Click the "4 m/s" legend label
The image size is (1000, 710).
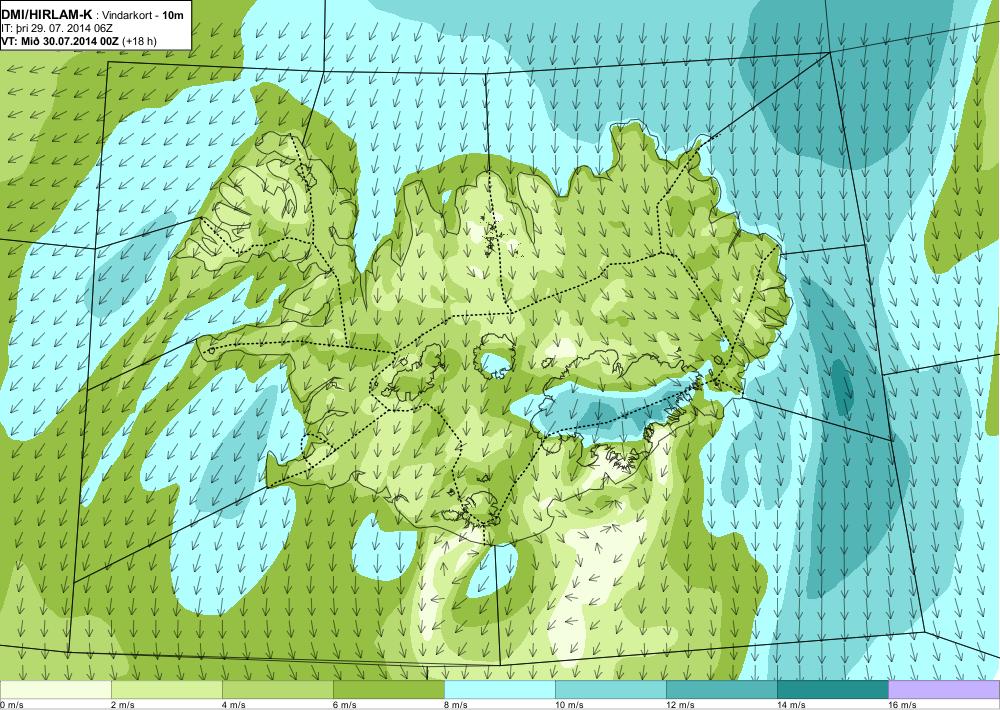[x=234, y=705]
